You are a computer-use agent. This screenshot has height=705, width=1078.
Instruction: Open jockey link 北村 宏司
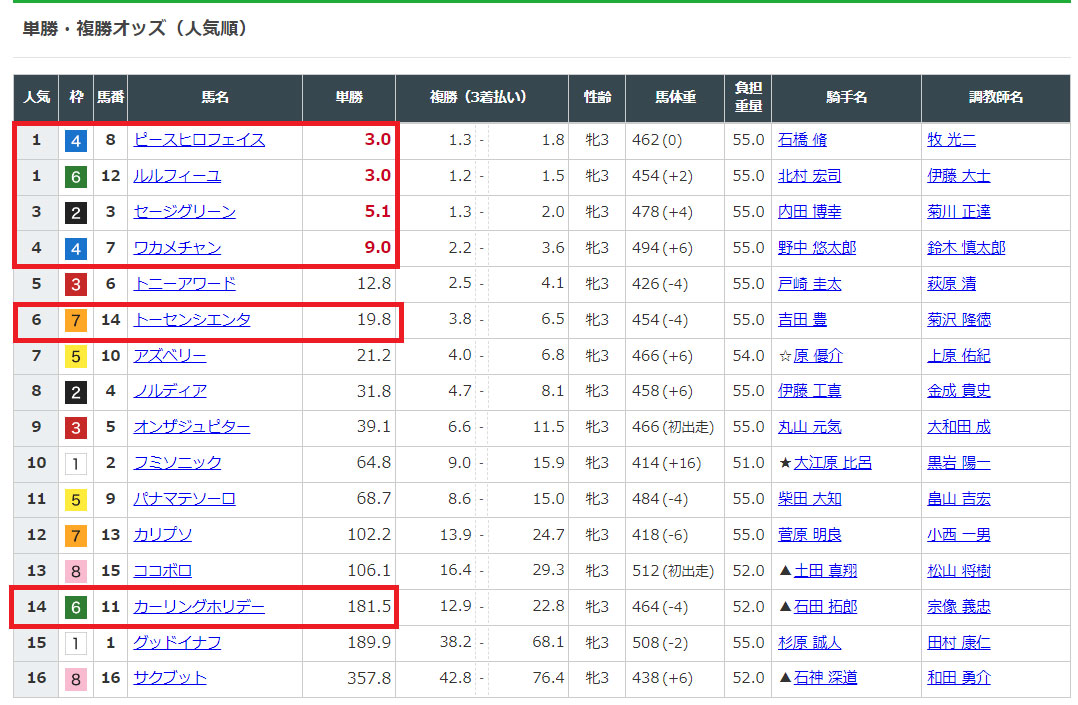(810, 176)
